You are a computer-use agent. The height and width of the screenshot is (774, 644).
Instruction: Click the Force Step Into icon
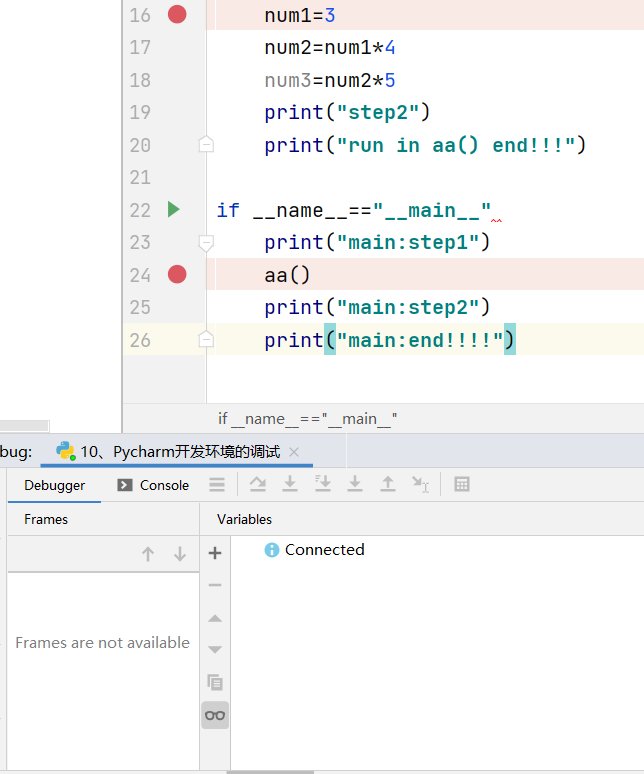(x=355, y=484)
